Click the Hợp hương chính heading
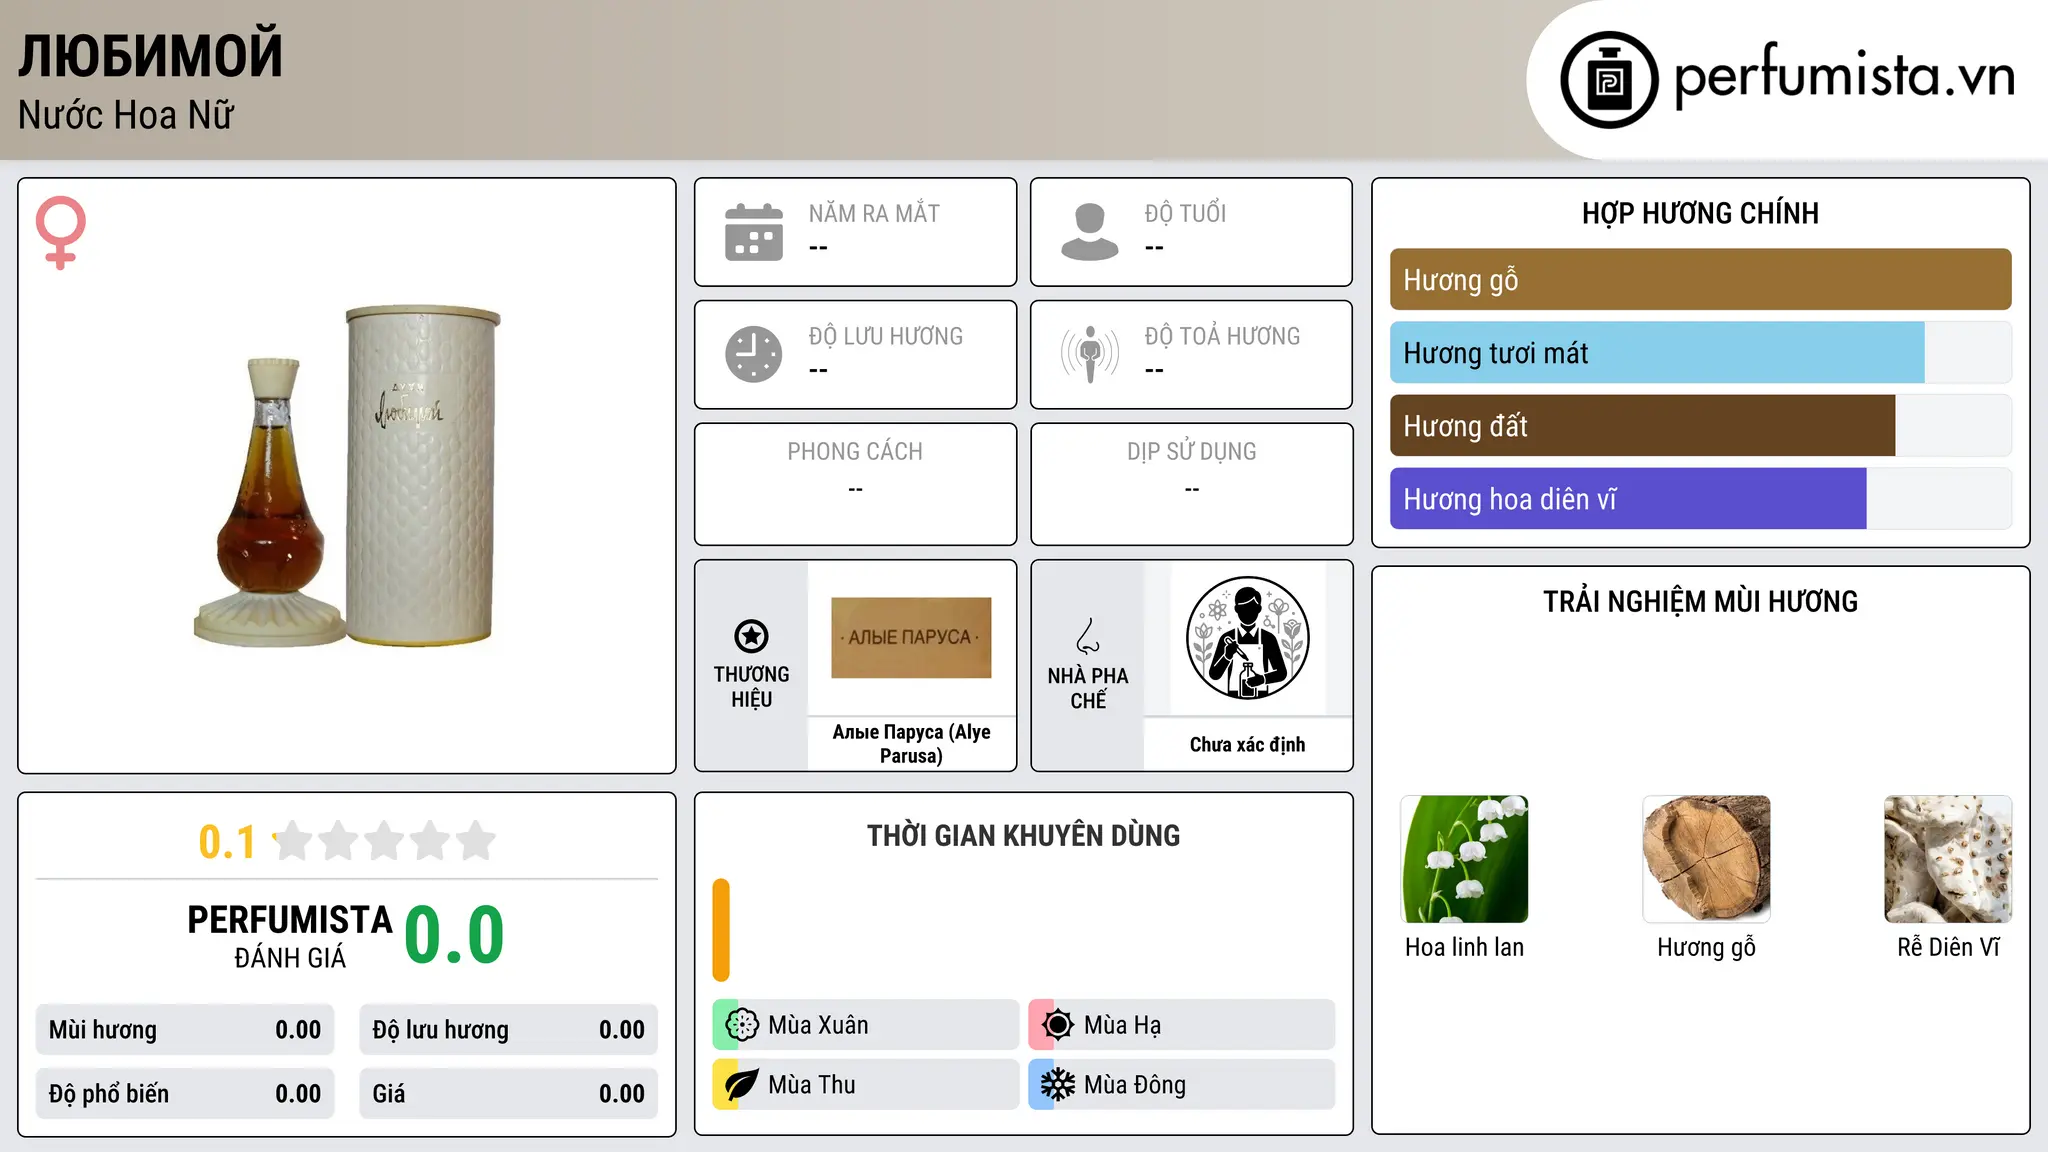The image size is (2048, 1152). coord(1700,213)
